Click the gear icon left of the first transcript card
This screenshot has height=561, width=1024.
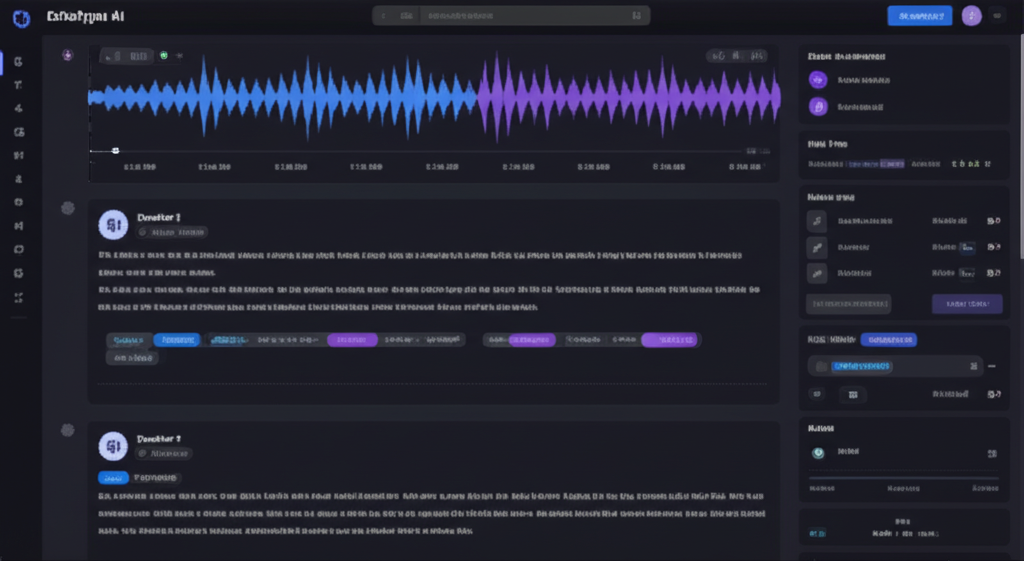(67, 208)
